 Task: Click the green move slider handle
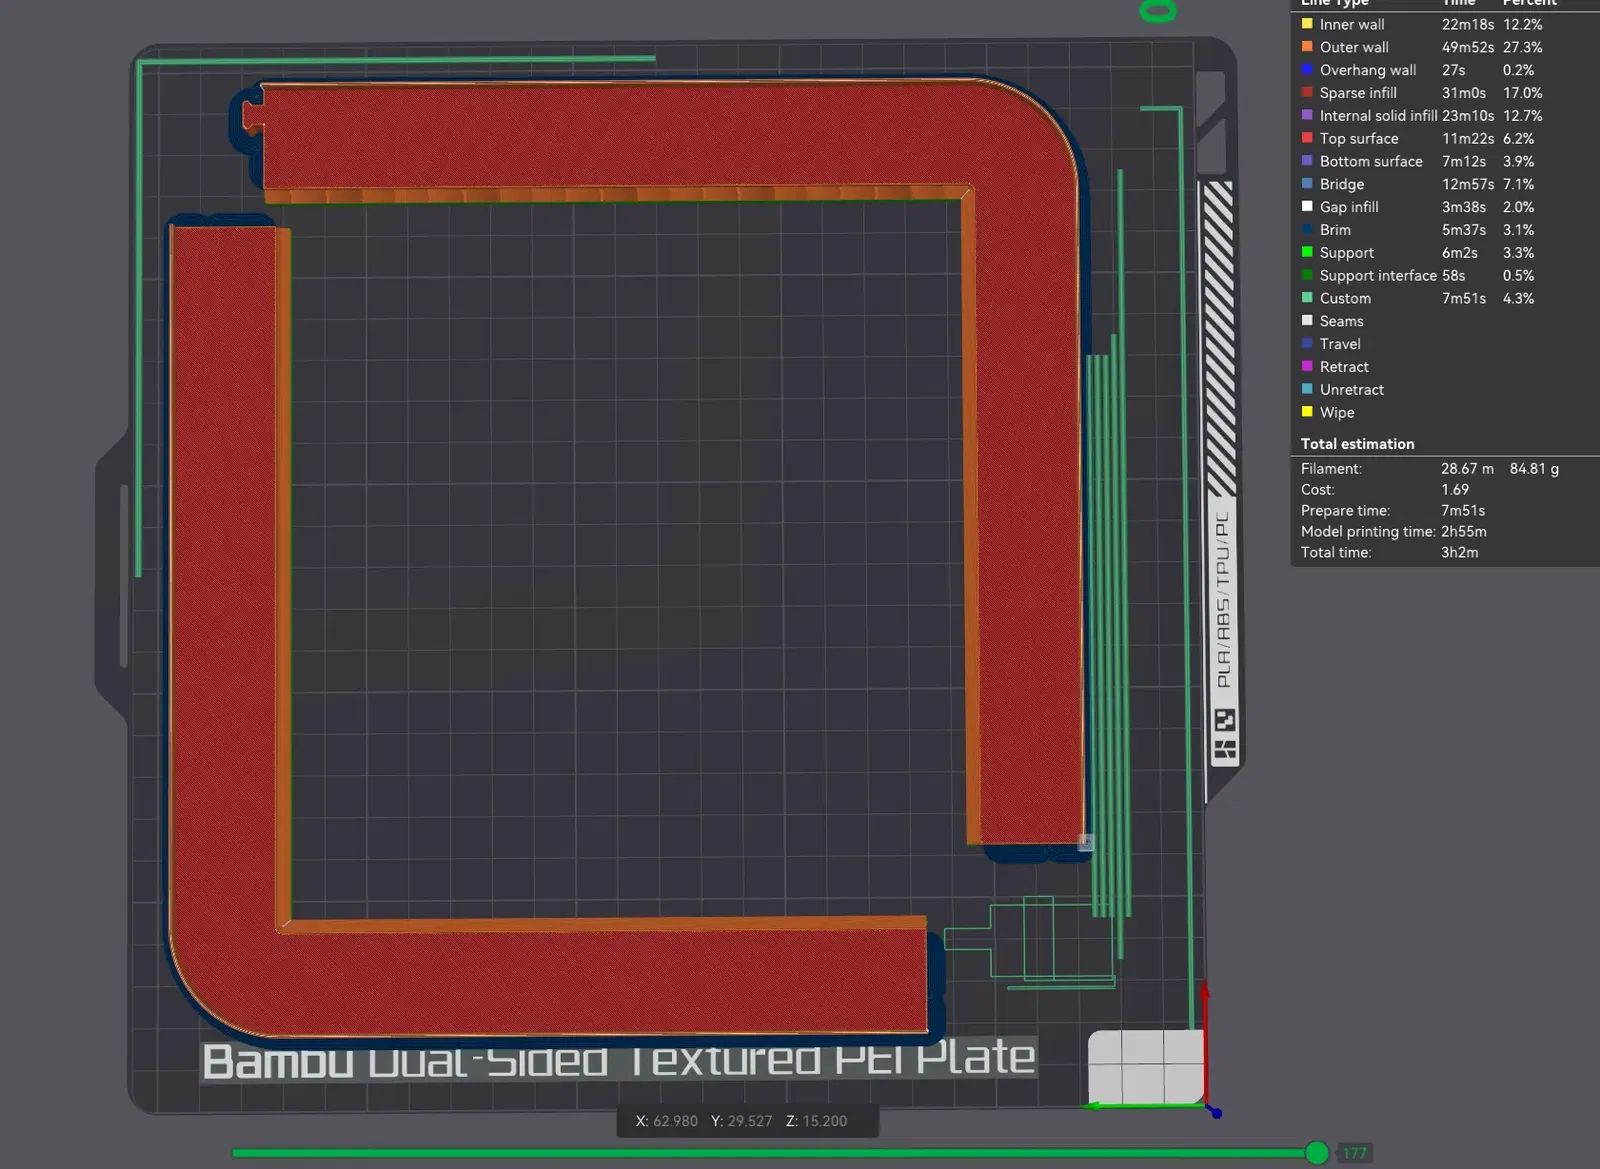(1317, 1153)
